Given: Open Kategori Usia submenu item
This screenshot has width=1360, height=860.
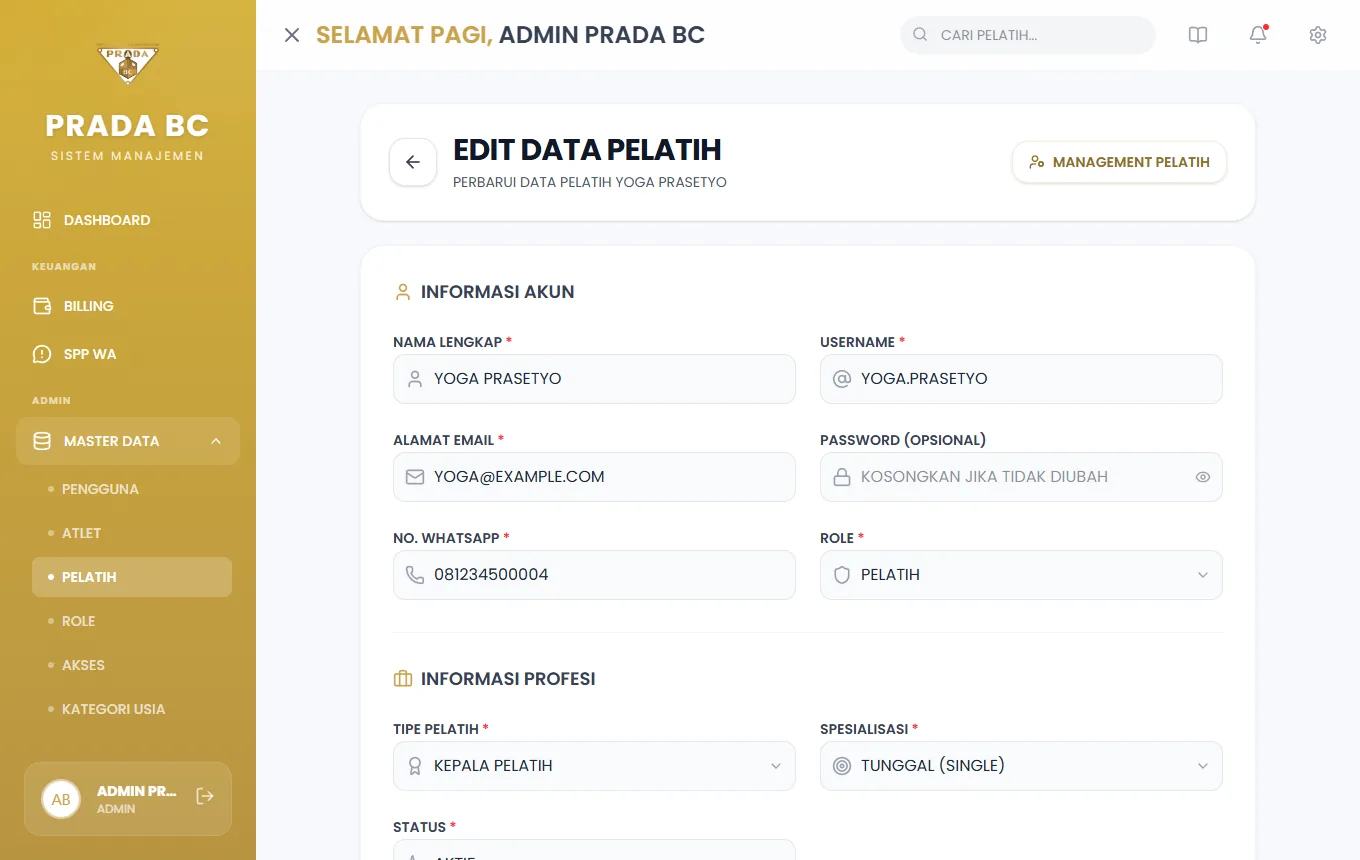Looking at the screenshot, I should 132,709.
